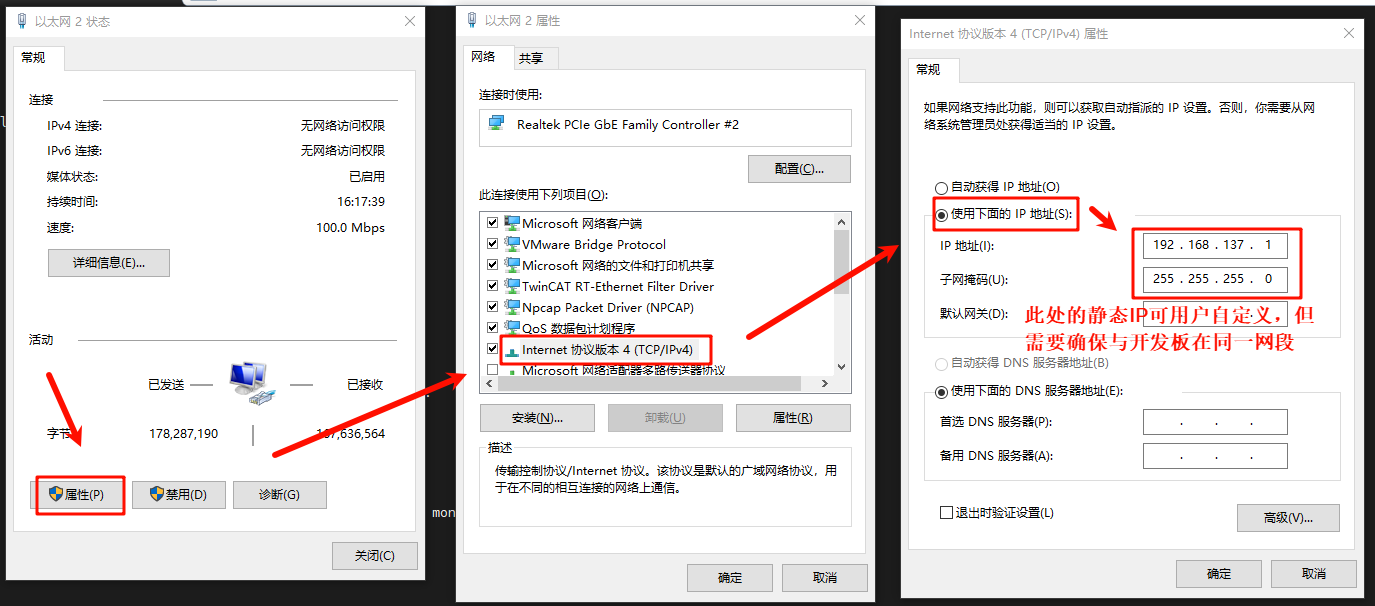This screenshot has height=606, width=1375.
Task: Click the 以太网 2 属性 title bar icon
Action: 470,20
